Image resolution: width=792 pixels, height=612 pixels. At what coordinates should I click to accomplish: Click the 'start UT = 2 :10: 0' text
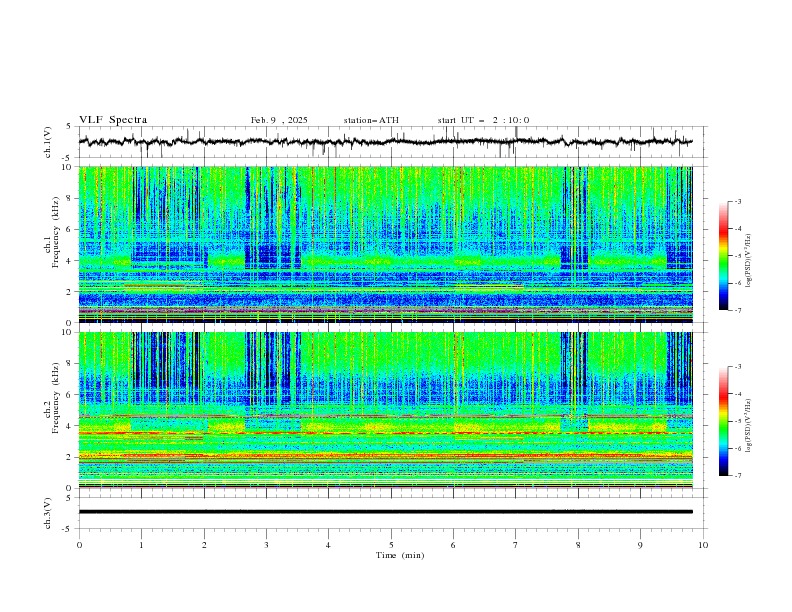pos(483,120)
